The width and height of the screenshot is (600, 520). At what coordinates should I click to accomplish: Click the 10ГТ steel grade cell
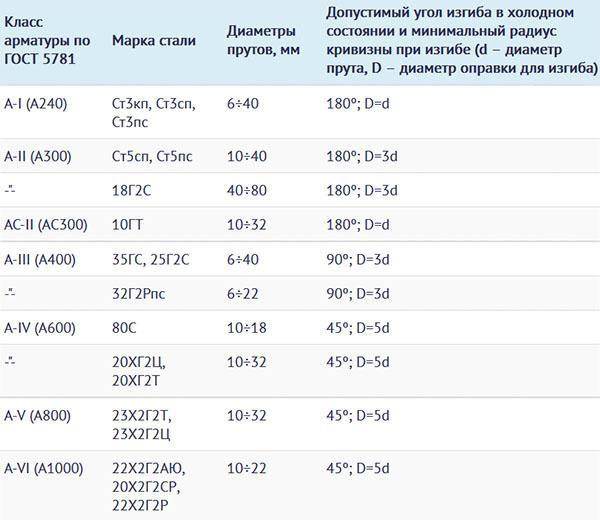(x=127, y=225)
